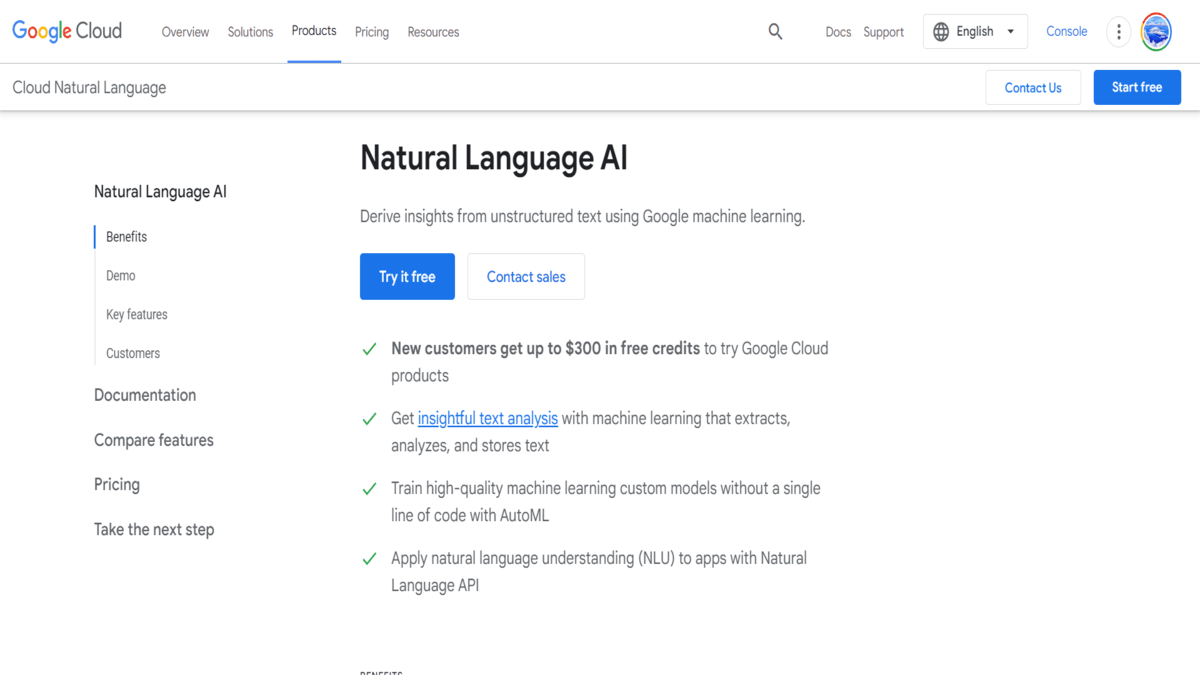
Task: Open the user account avatar
Action: point(1156,32)
